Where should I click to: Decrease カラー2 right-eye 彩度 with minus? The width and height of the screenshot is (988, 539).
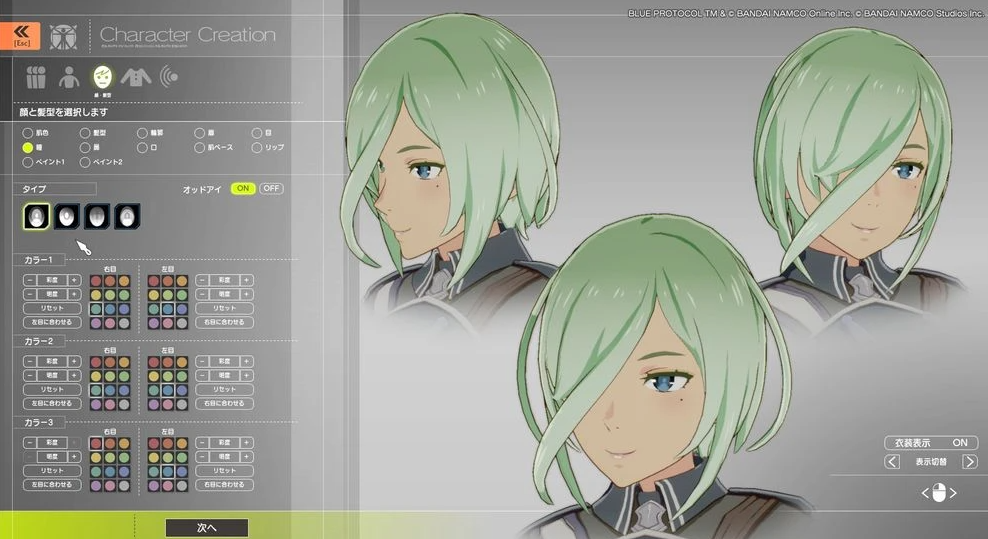tap(30, 361)
